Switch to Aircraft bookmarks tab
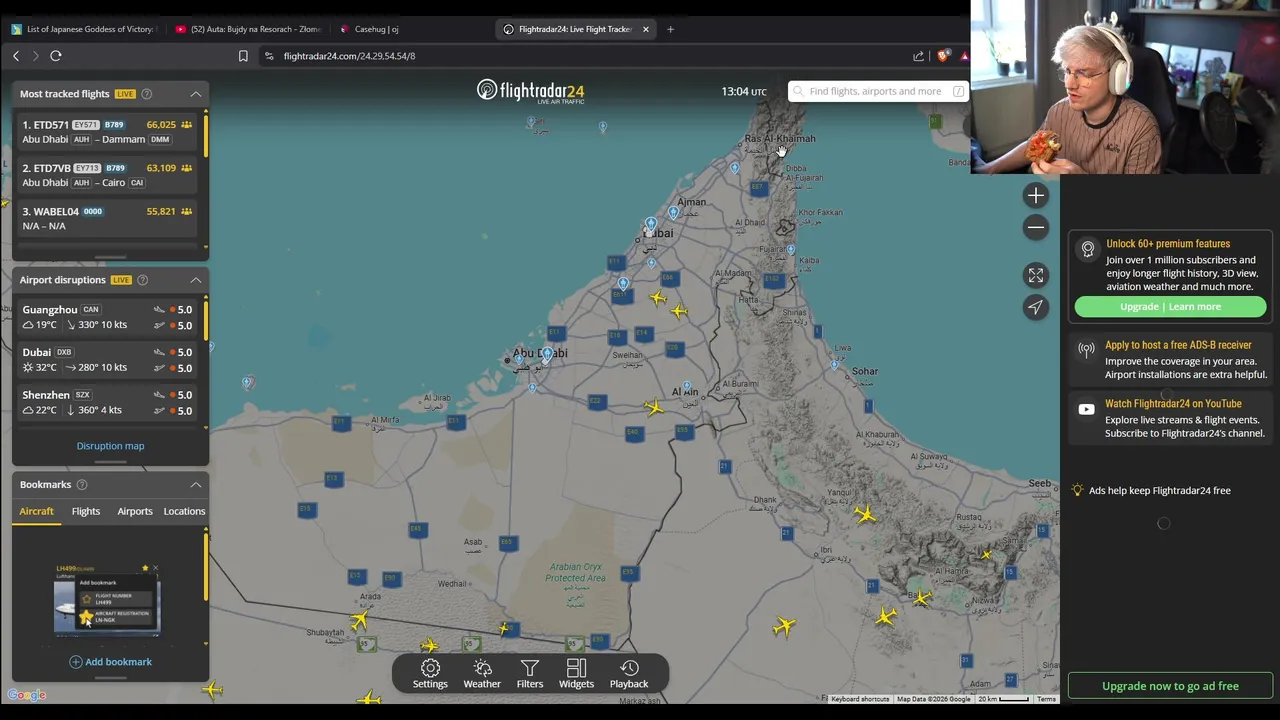 [x=36, y=511]
